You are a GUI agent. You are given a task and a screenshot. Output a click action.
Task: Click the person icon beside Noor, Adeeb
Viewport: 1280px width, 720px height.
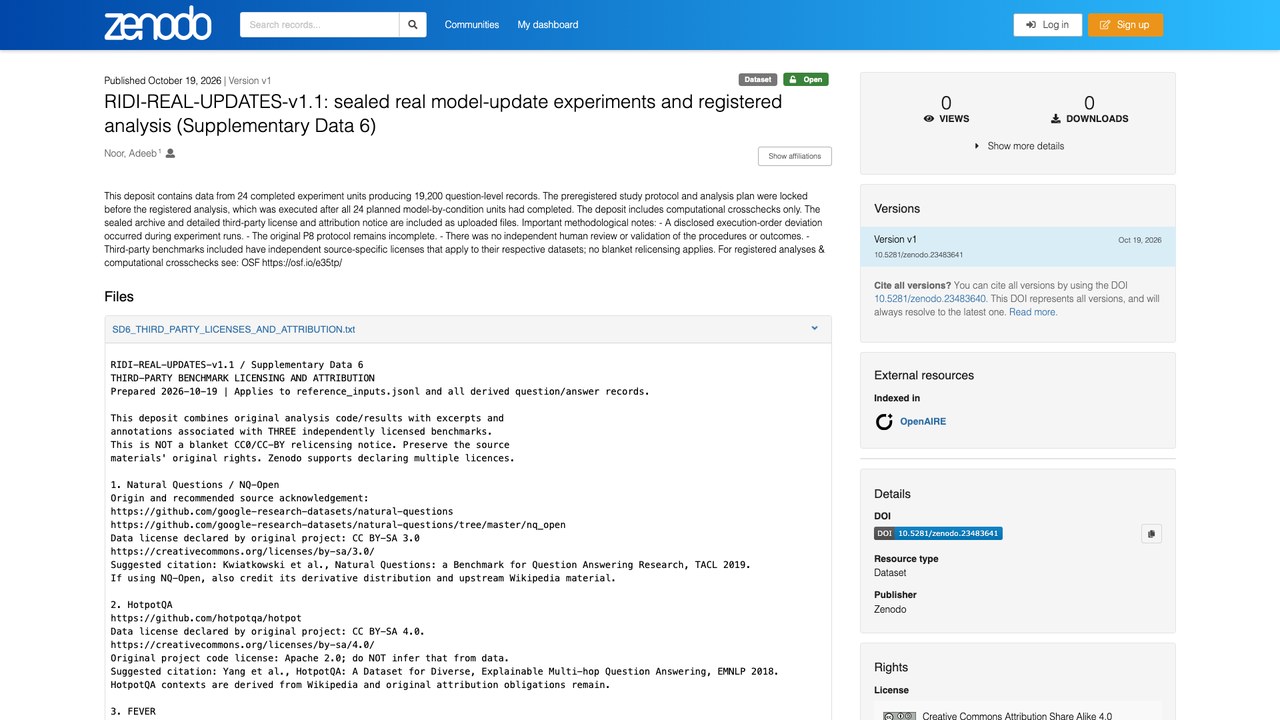click(170, 154)
